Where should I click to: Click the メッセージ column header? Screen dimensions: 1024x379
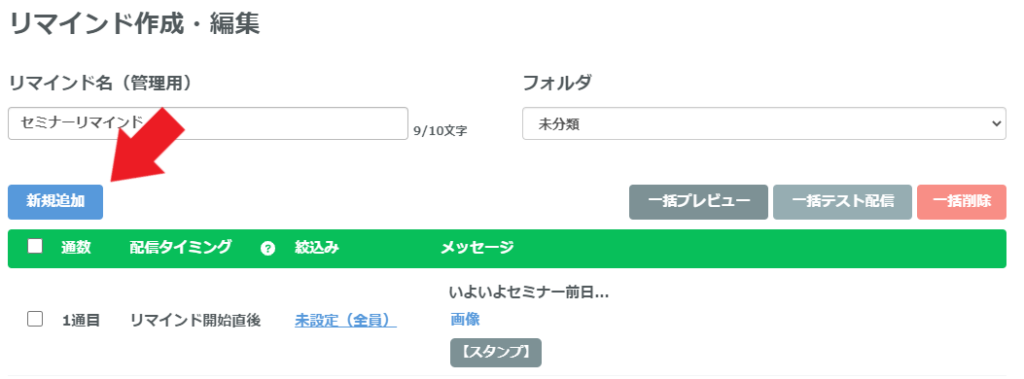[x=477, y=248]
